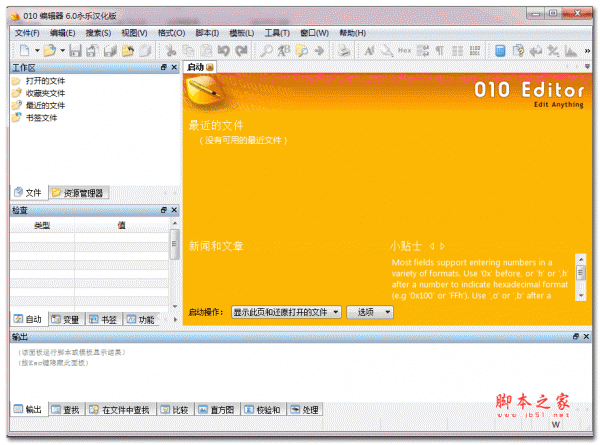Switch to the 在文件中查找 output tab
The image size is (600, 445).
(x=120, y=409)
